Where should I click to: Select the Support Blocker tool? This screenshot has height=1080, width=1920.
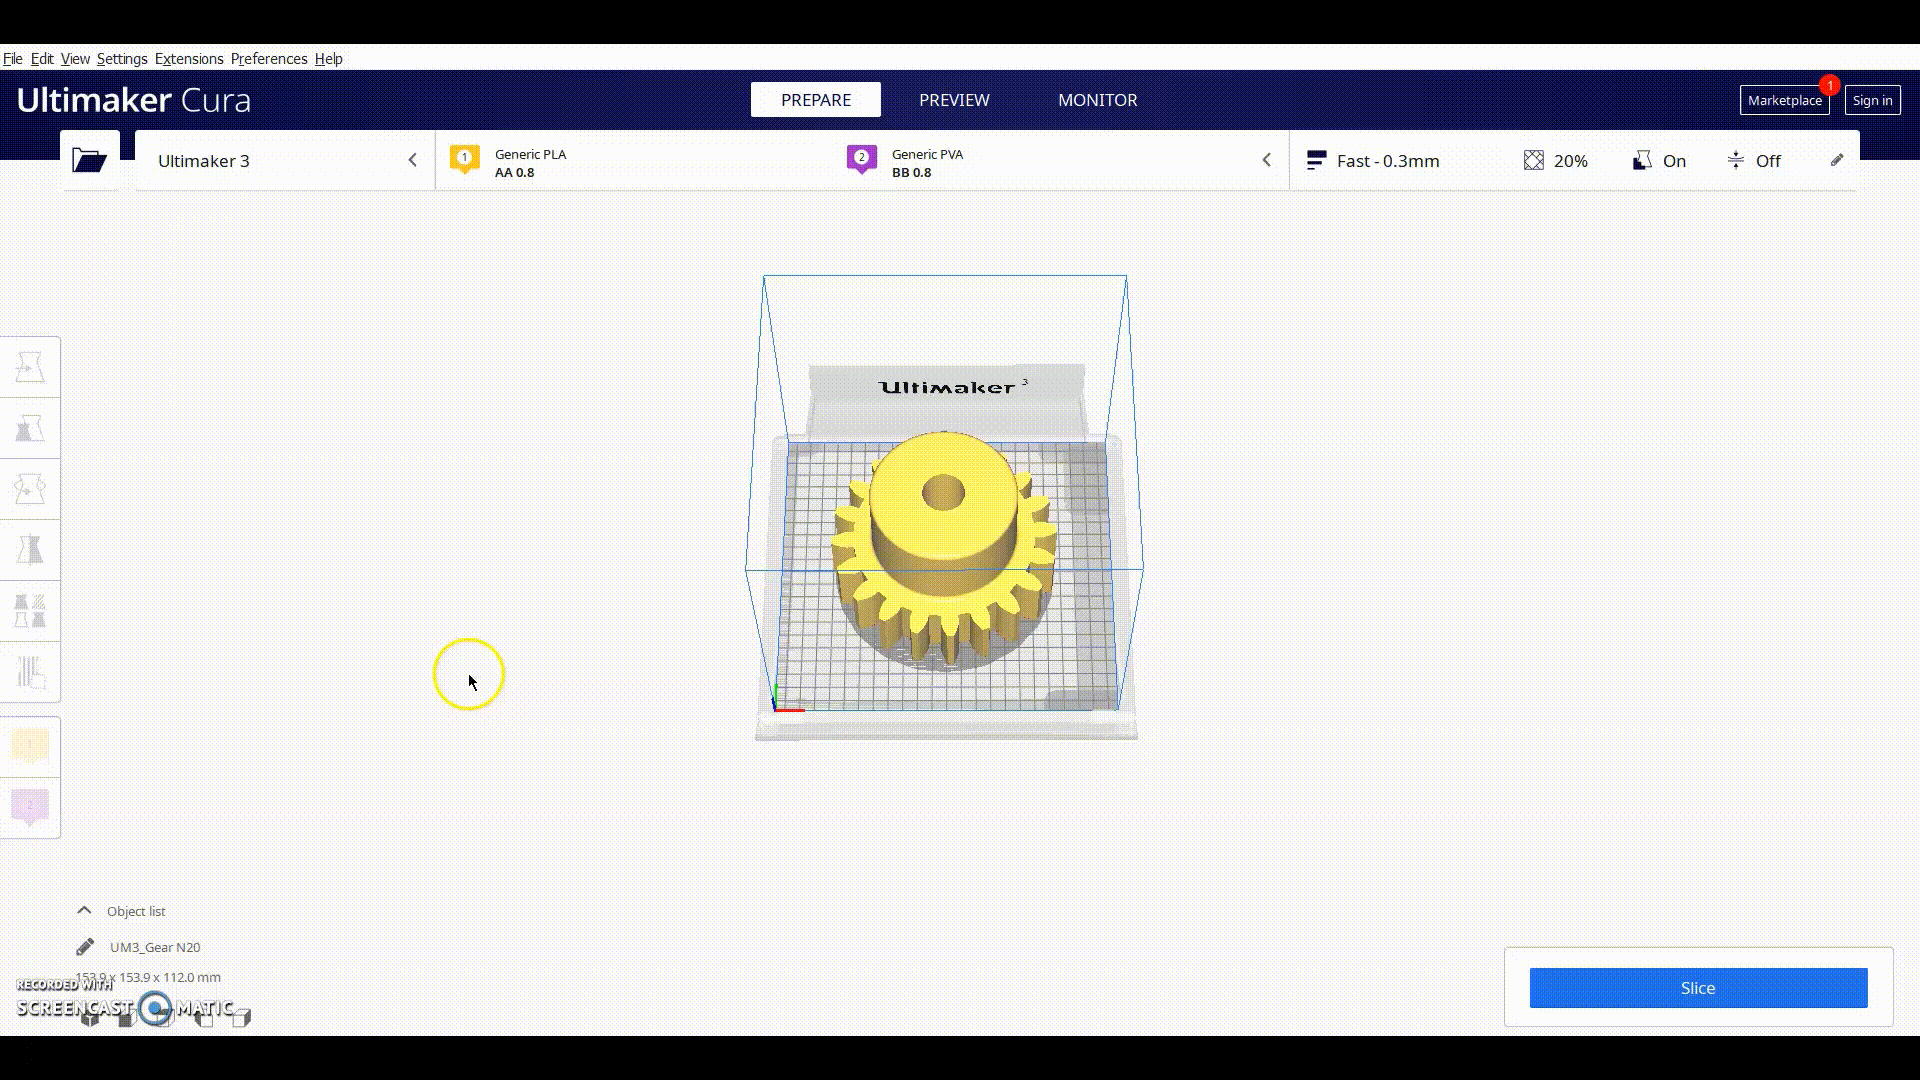pos(30,672)
